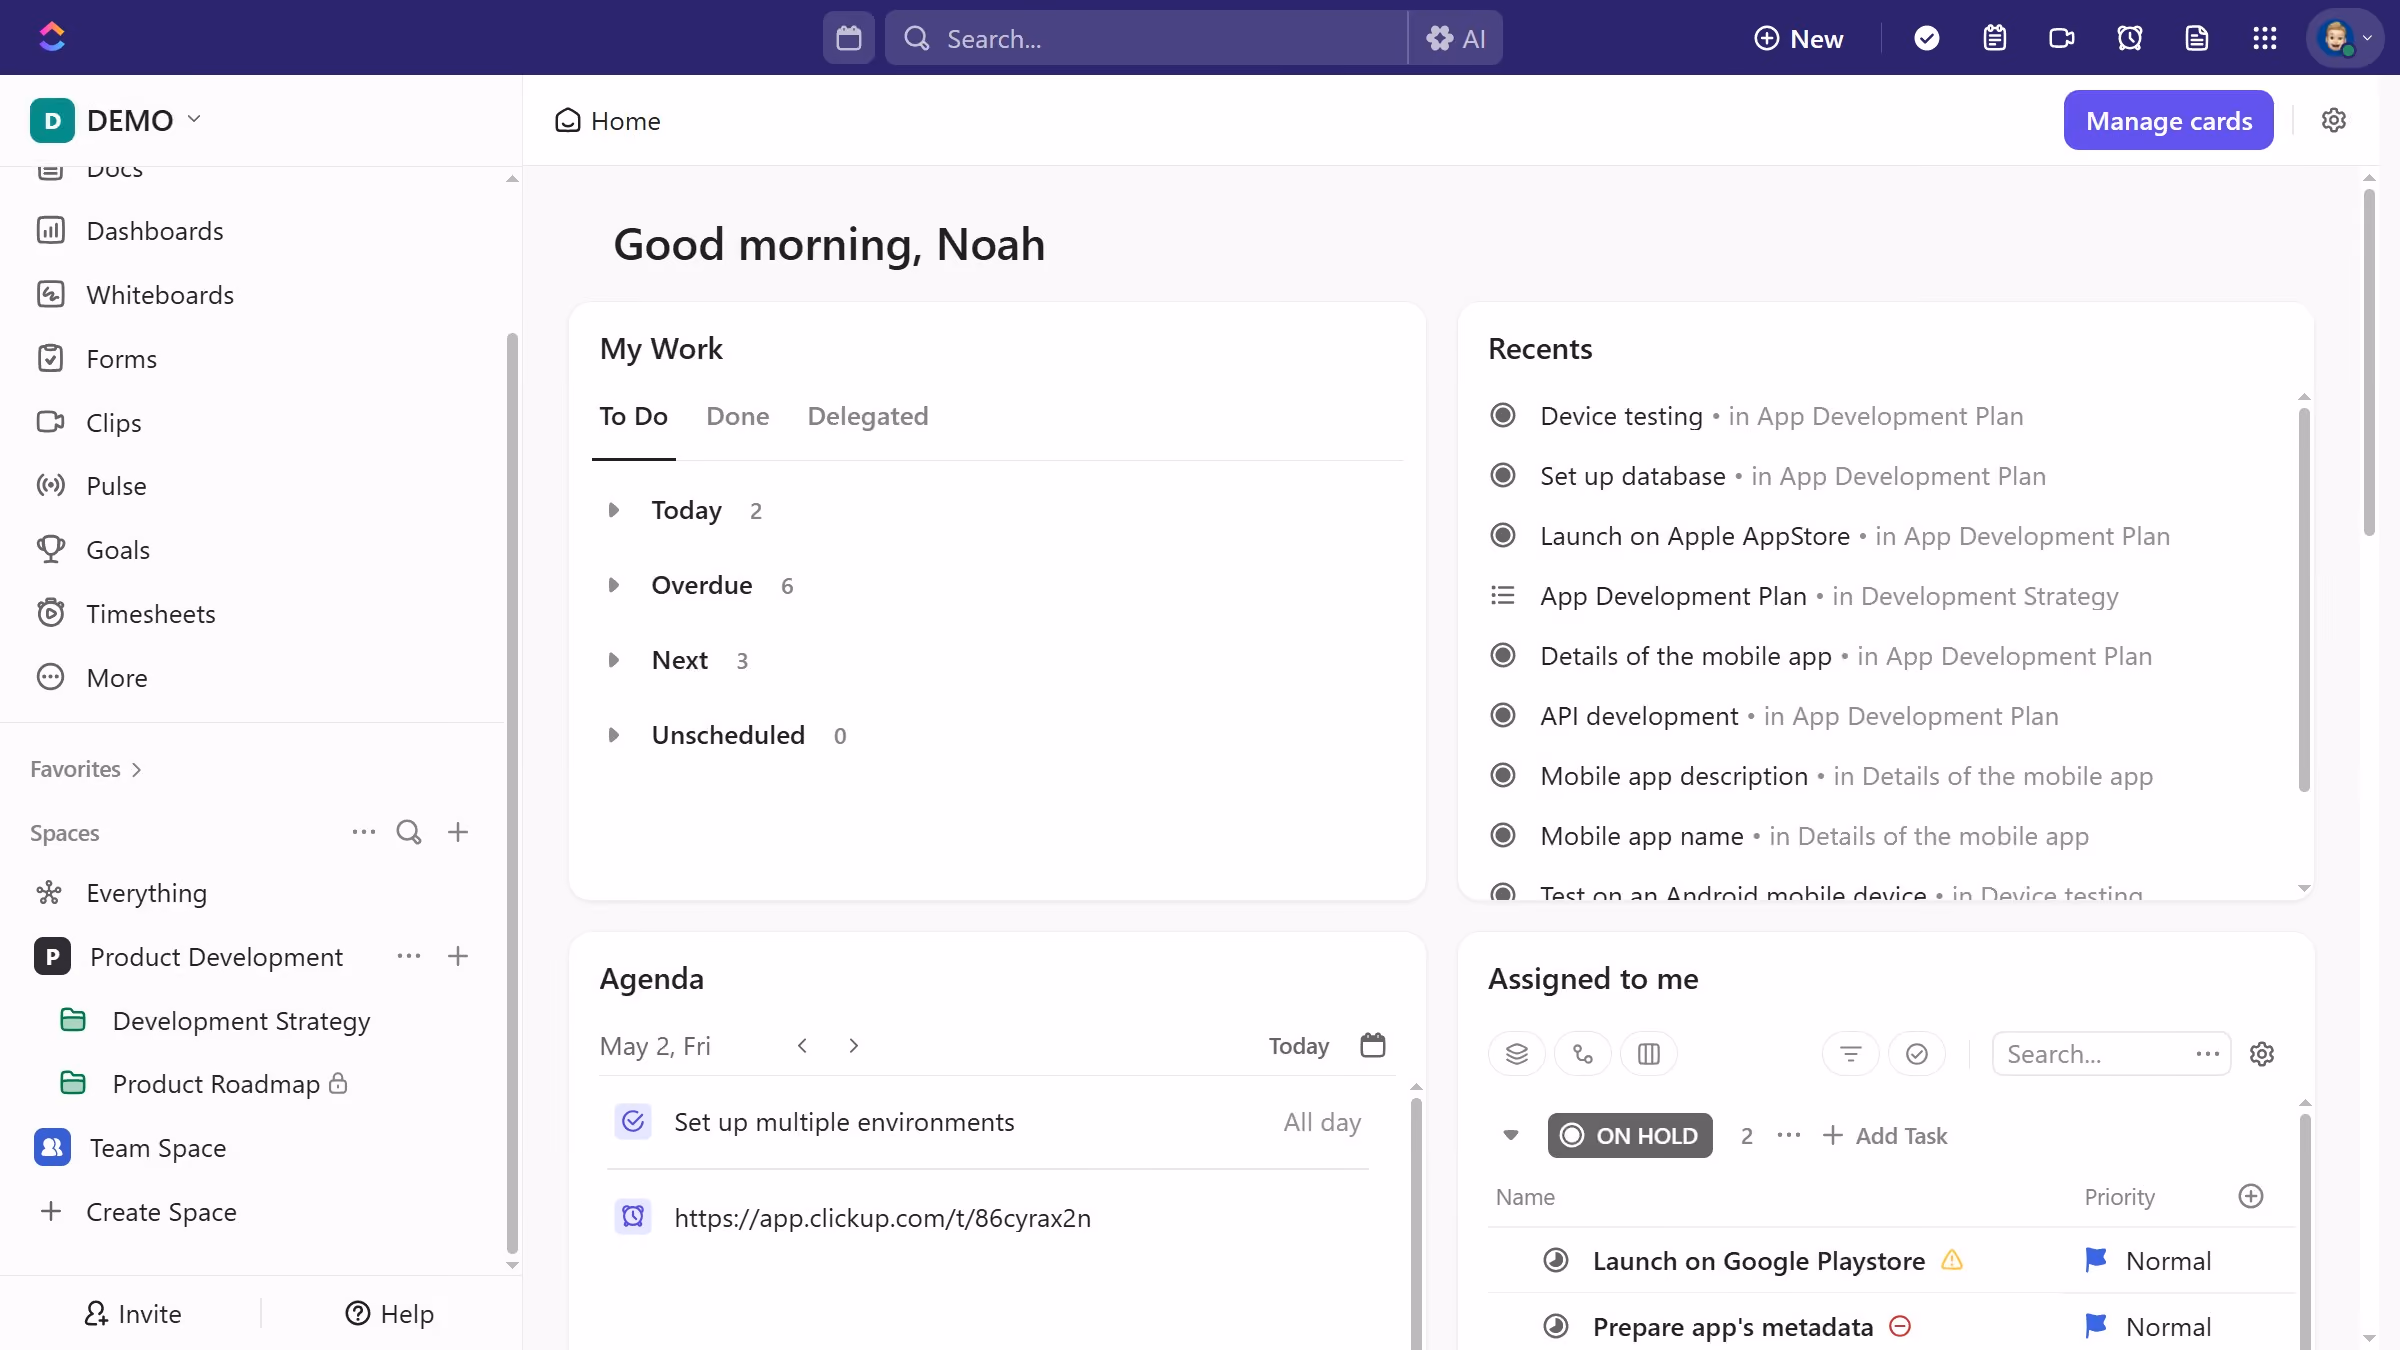Open the quick-action checkmark icon in top bar
Screen dimensions: 2400x1350
pos(1926,38)
